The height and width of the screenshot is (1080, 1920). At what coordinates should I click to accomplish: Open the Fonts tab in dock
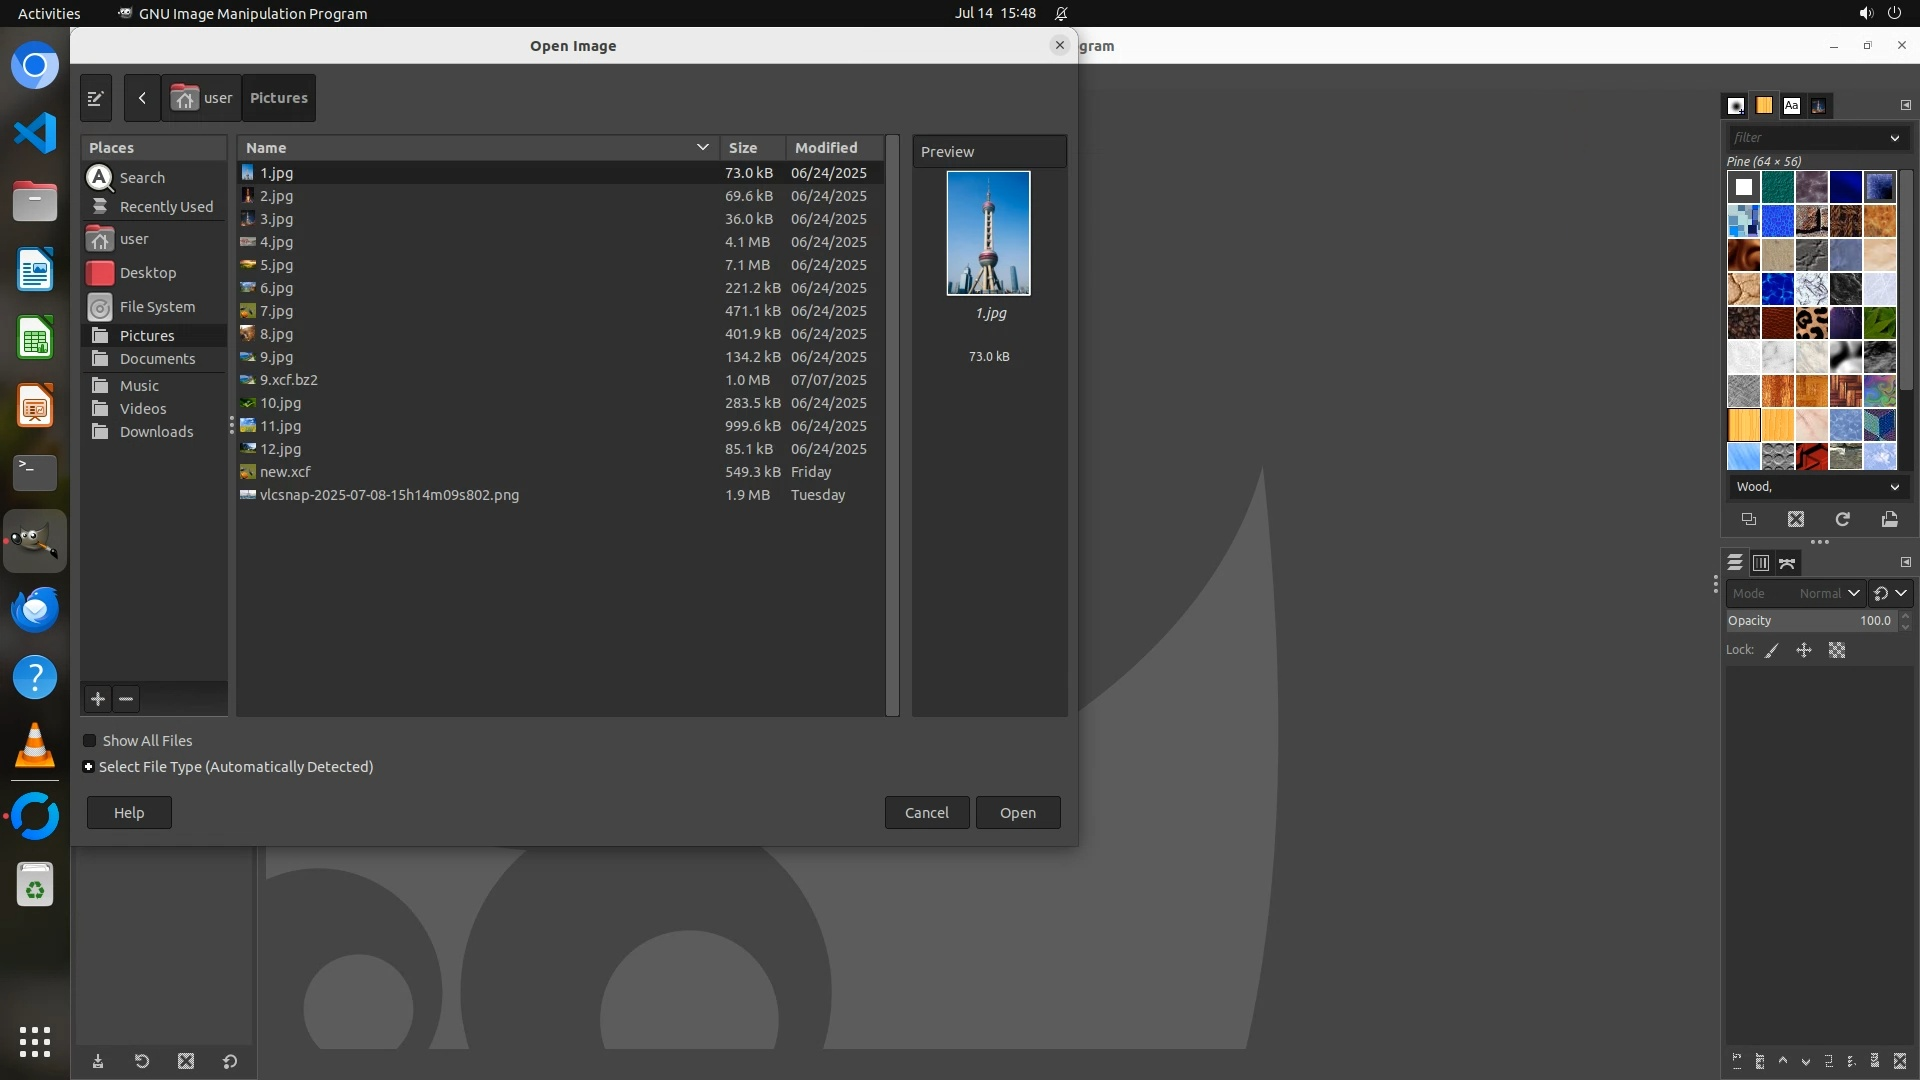coord(1791,105)
